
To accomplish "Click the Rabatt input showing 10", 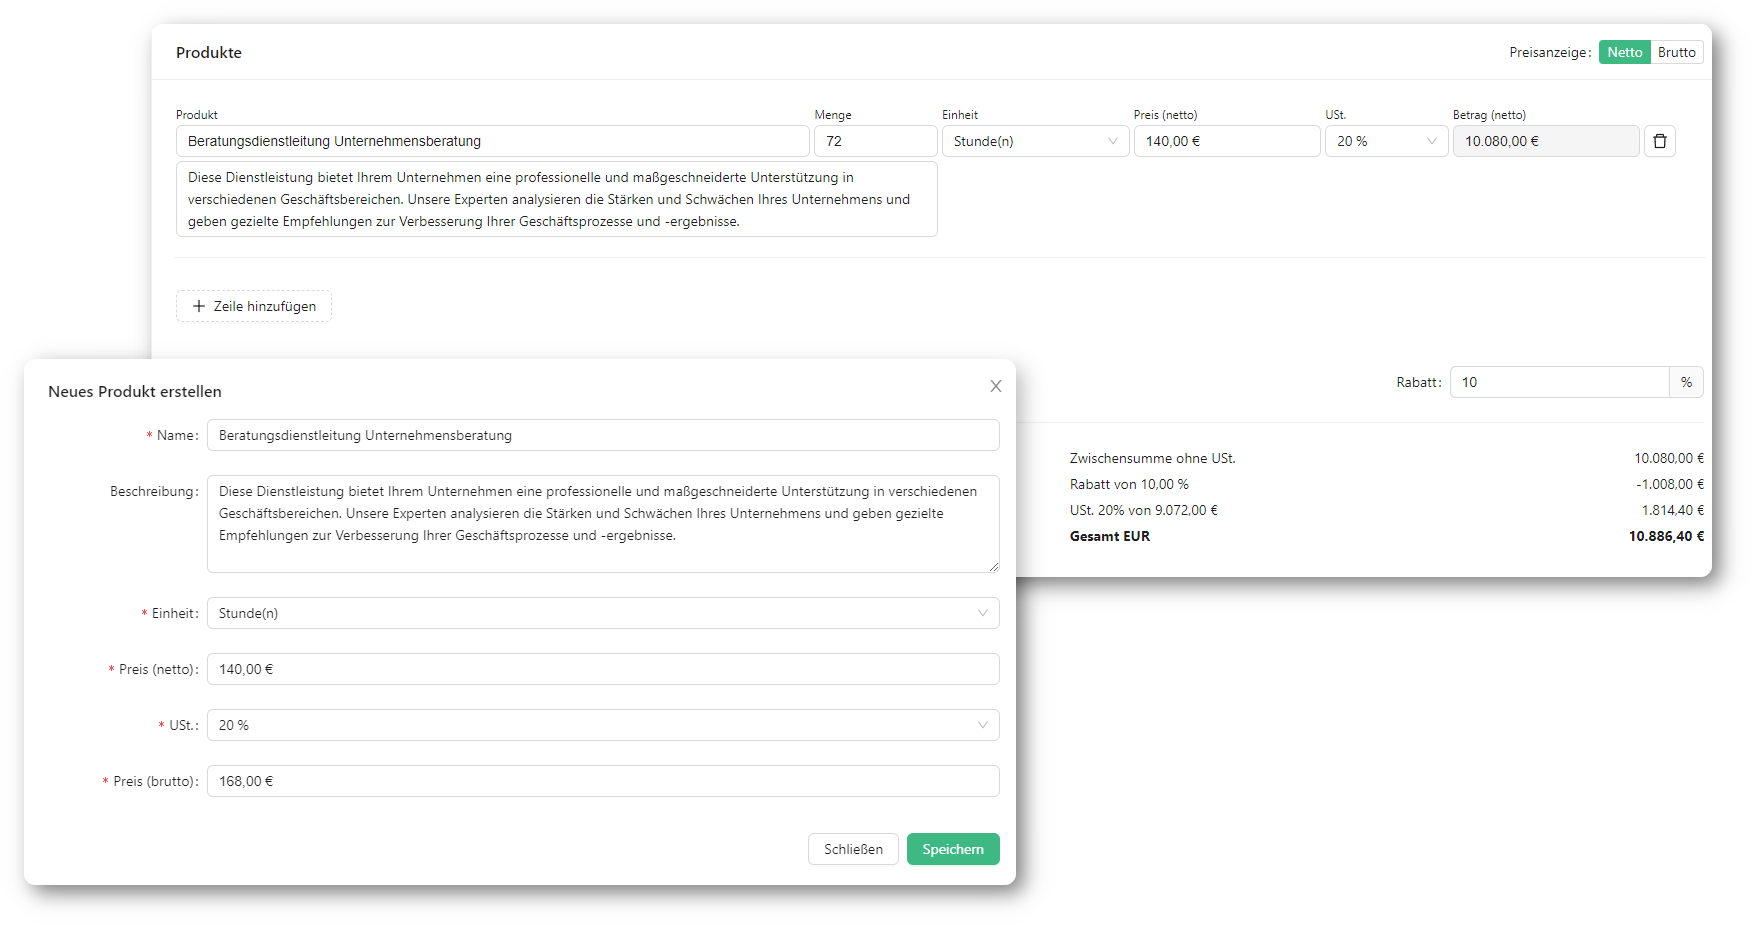I will [x=1558, y=382].
